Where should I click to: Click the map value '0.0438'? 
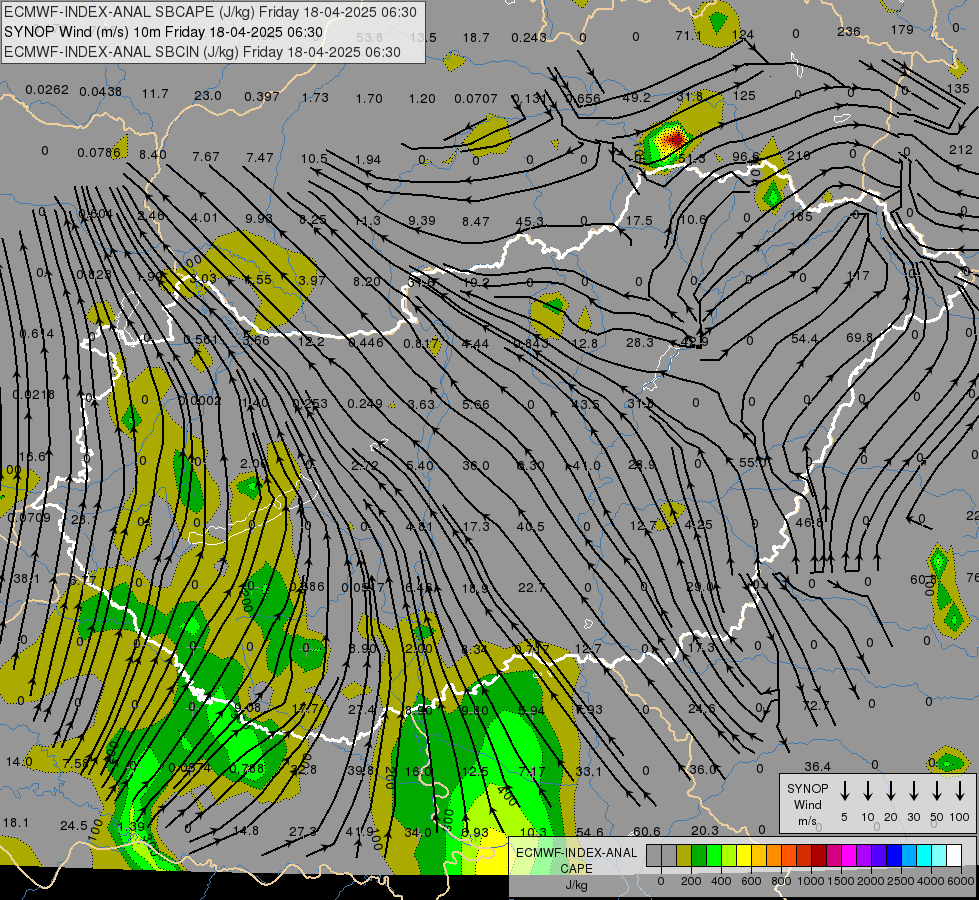pos(101,91)
